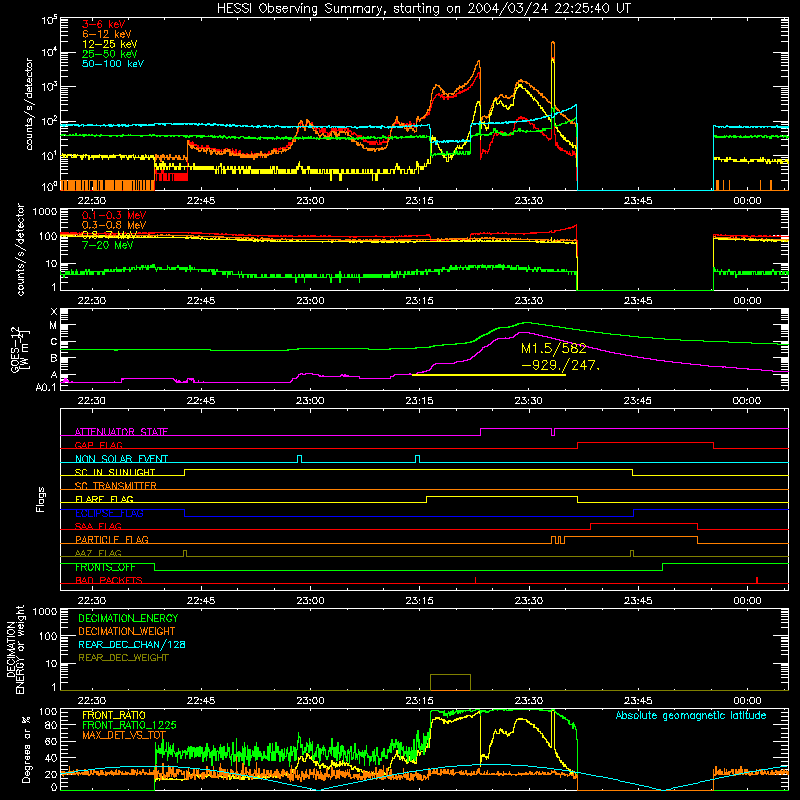Select the BAD_PACKETS flag label
This screenshot has height=800, width=800.
coord(109,580)
